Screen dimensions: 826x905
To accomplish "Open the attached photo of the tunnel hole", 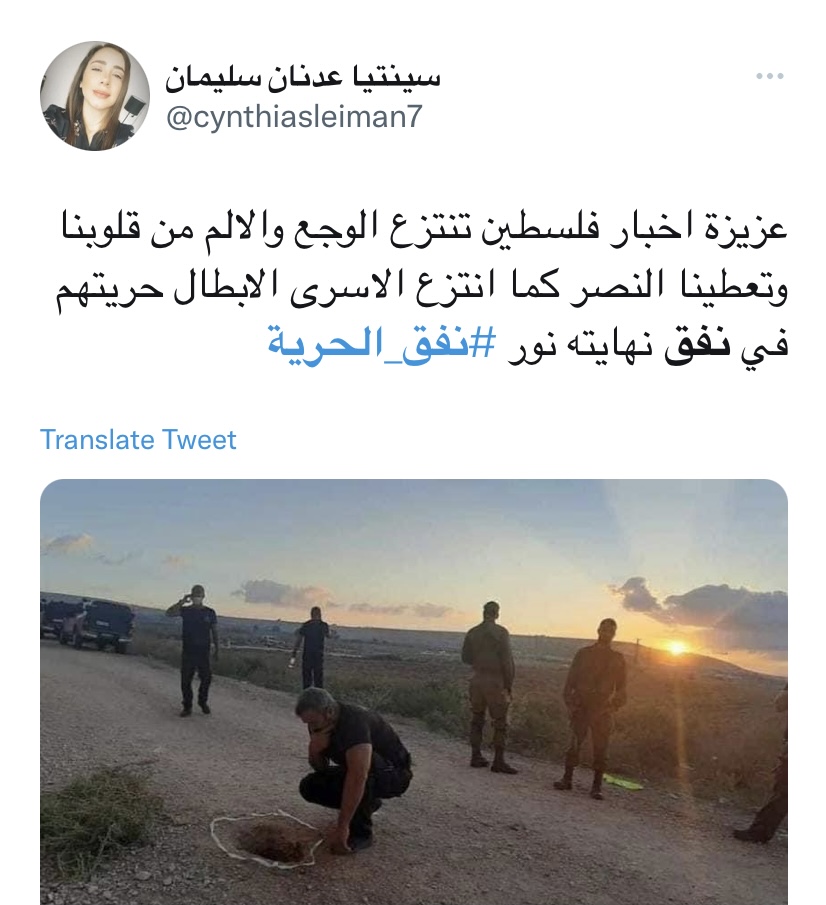I will tap(414, 691).
